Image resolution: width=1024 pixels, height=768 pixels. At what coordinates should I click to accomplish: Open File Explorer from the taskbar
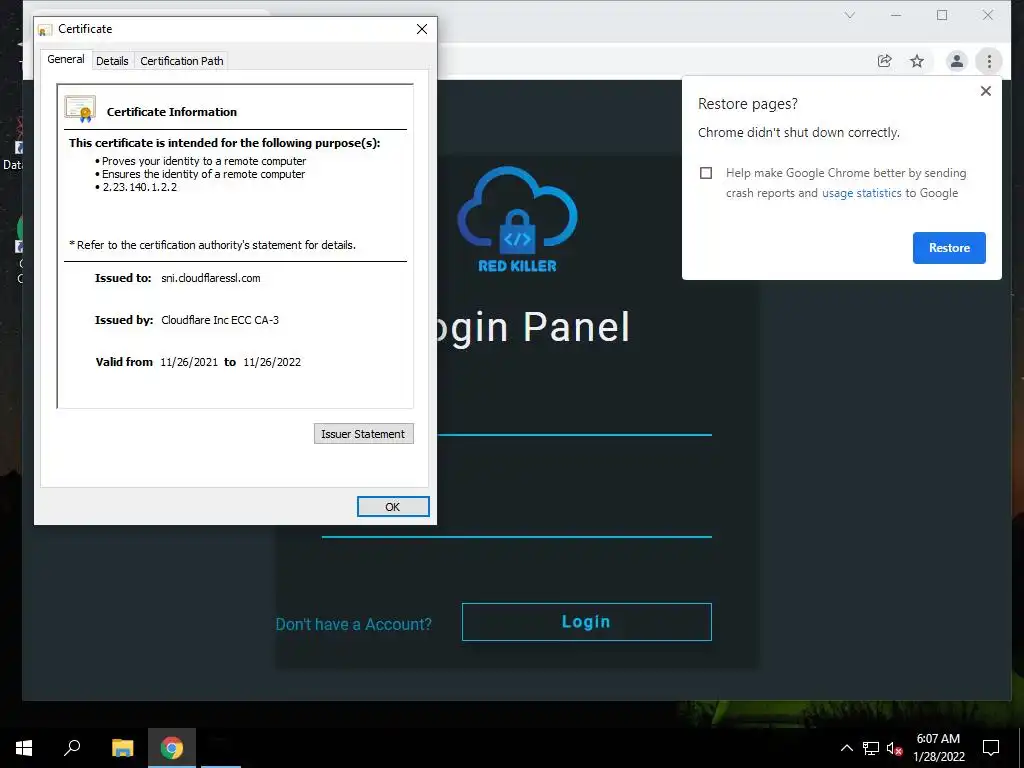[x=122, y=748]
